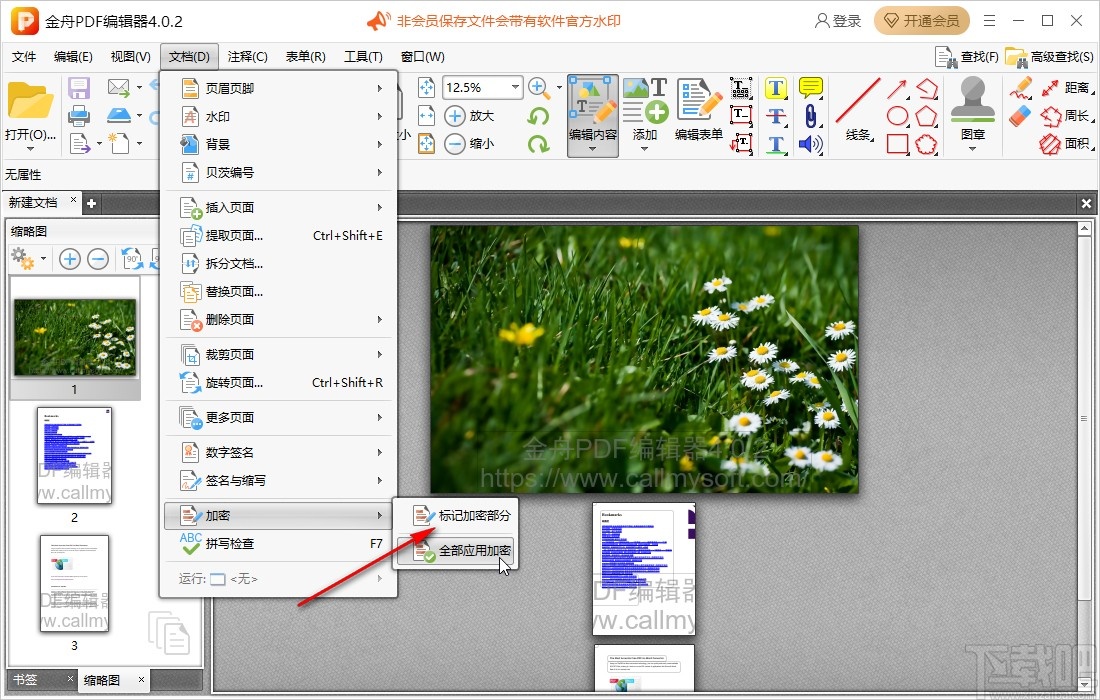Screen dimensions: 1100x700
Task: Click the paperclip attachment icon
Action: (x=810, y=116)
